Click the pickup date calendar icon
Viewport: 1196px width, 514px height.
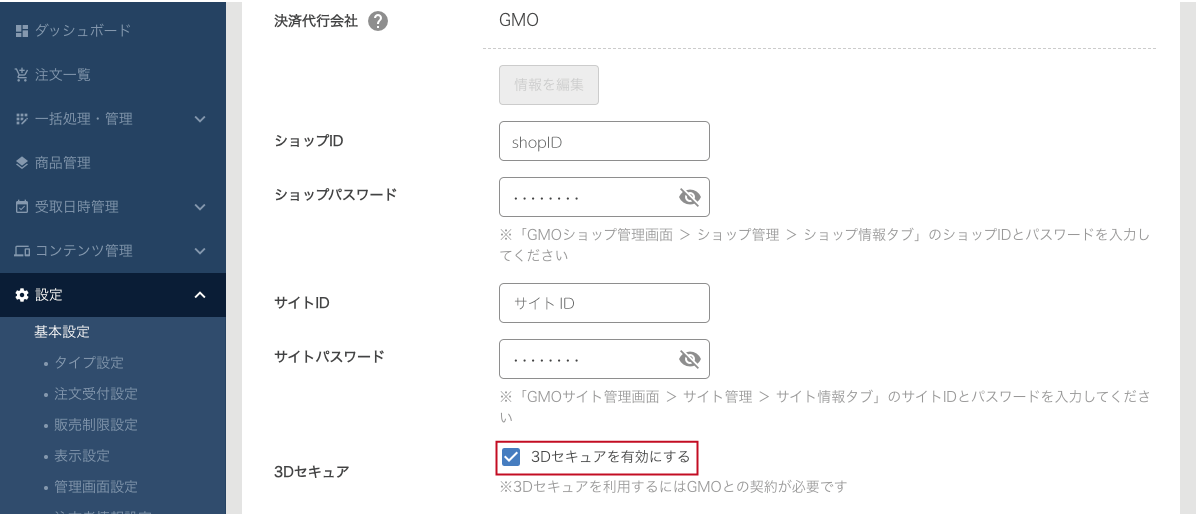(x=22, y=207)
